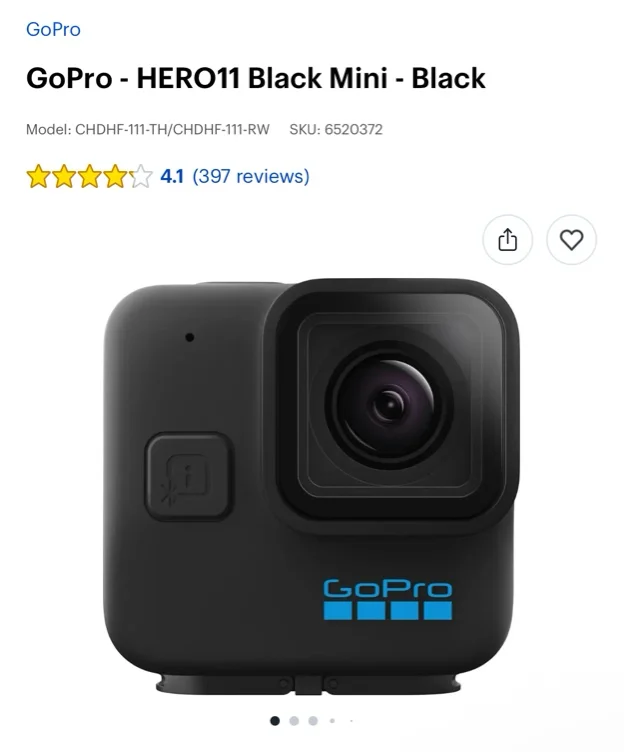Save product with the heart icon
This screenshot has height=752, width=624.
click(x=571, y=239)
